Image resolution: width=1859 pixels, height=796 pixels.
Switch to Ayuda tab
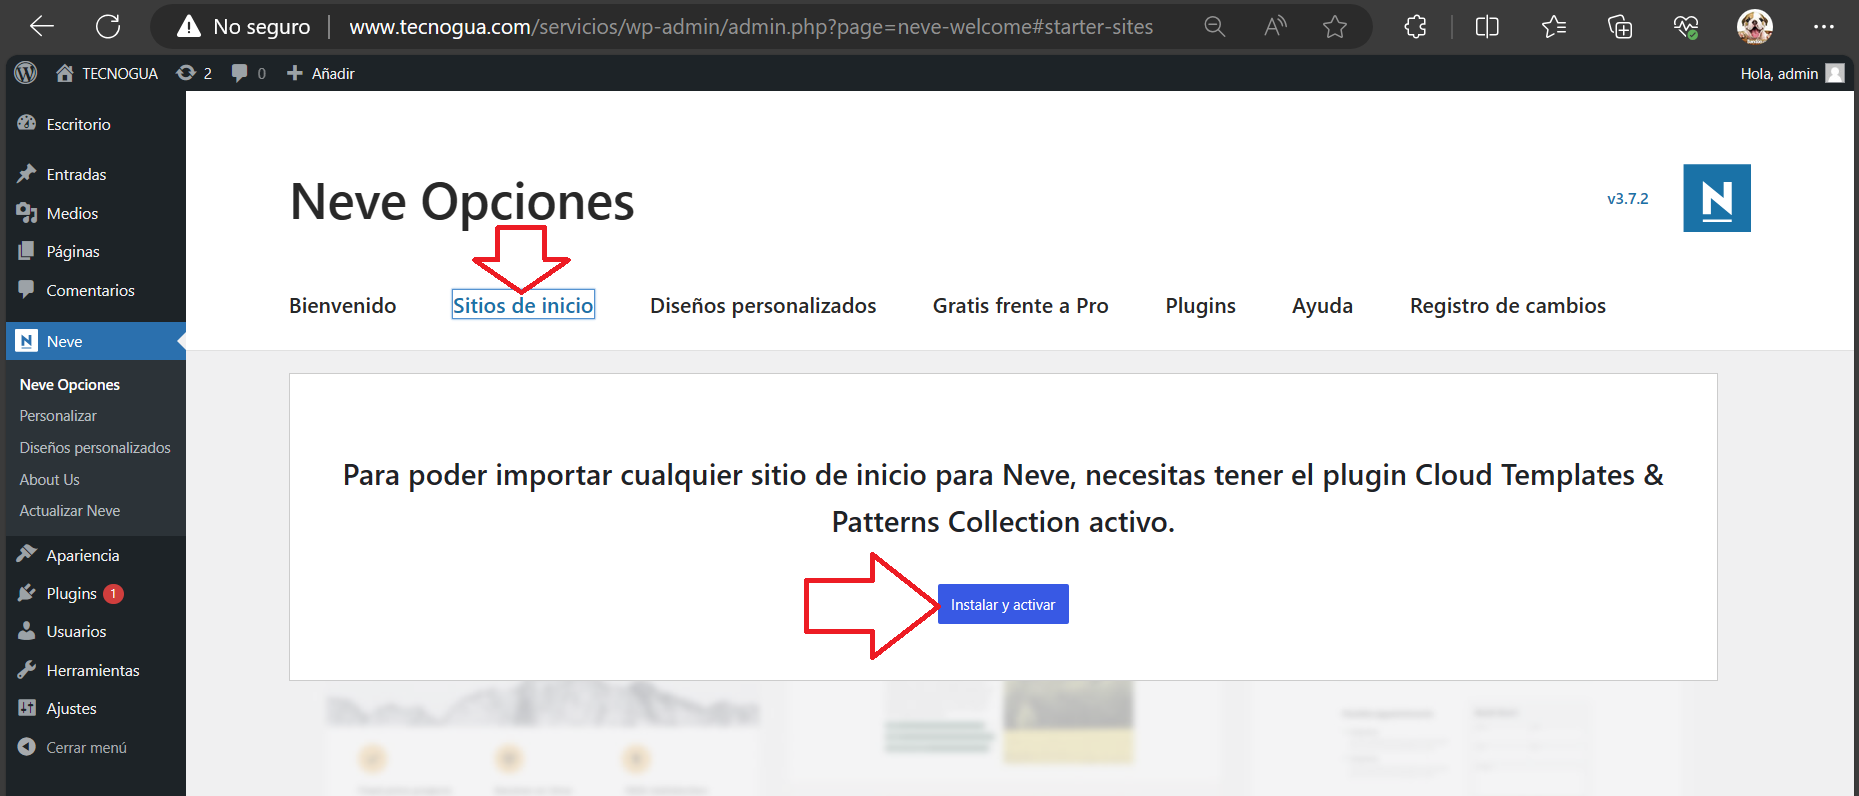coord(1322,306)
